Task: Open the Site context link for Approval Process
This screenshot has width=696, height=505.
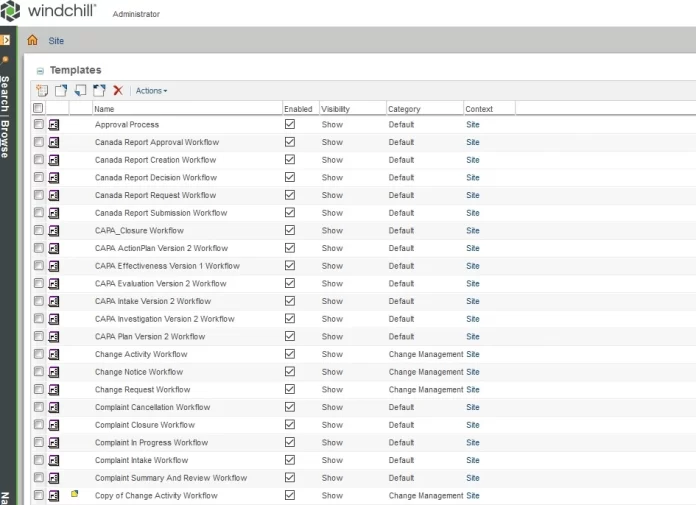Action: click(473, 125)
